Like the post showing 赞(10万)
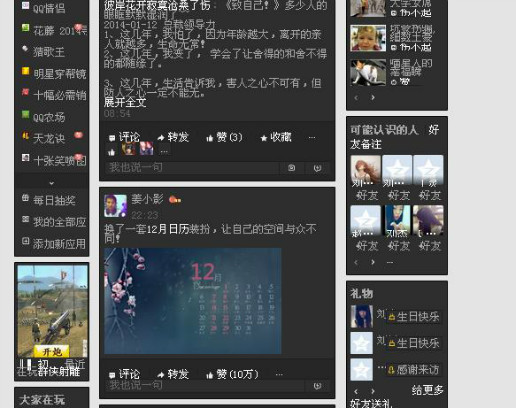516x408 pixels. tap(232, 374)
